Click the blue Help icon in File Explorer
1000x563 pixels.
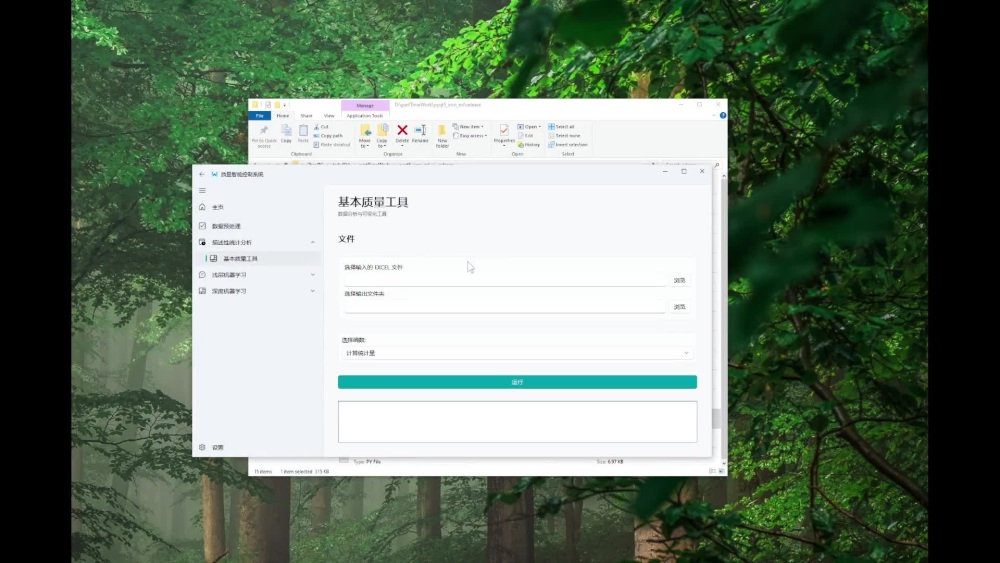723,115
